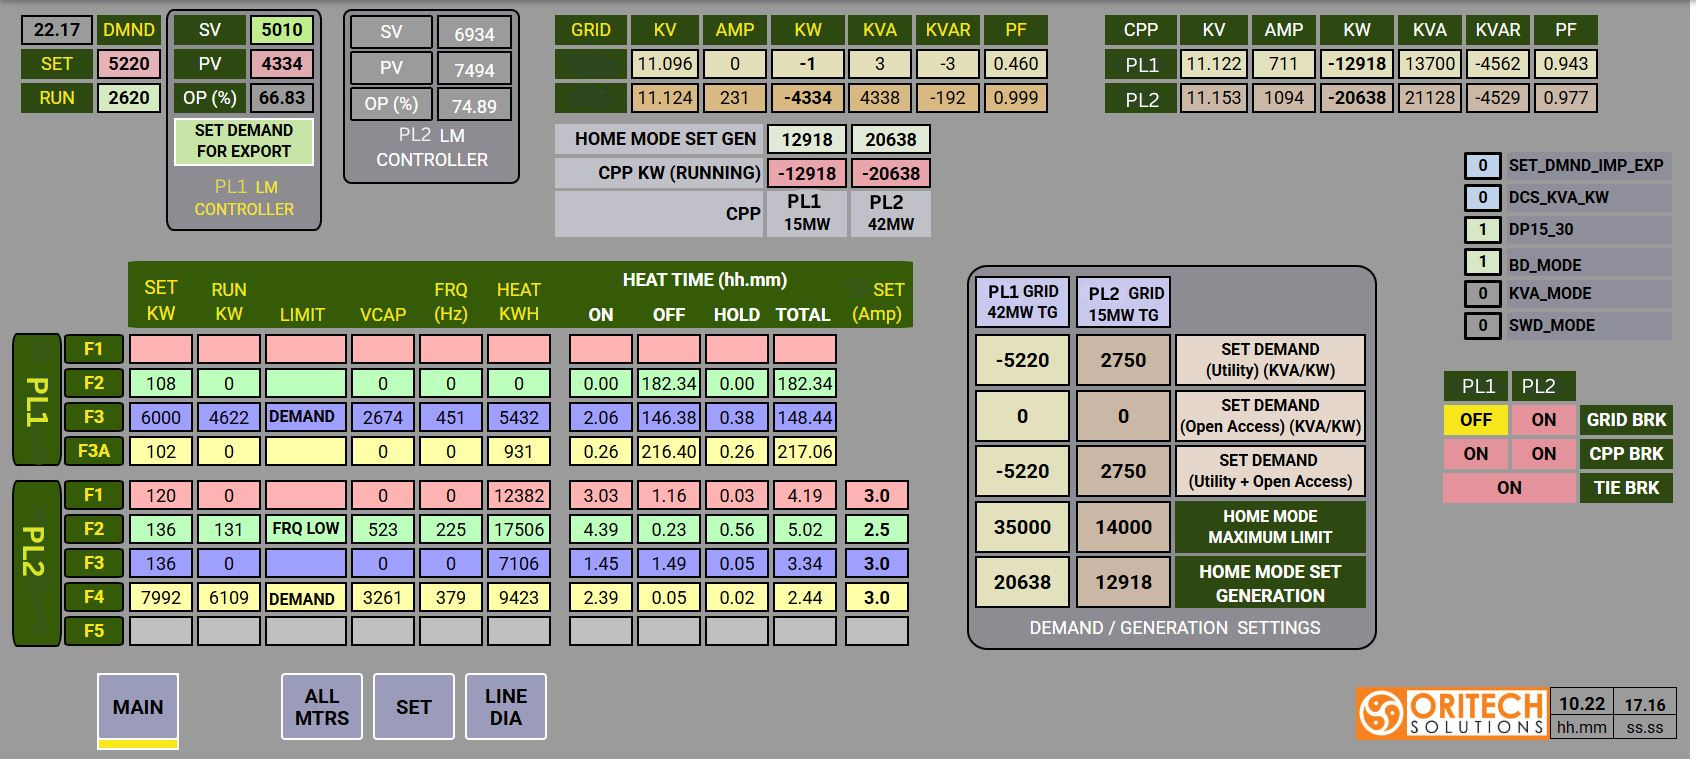Viewport: 1696px width, 761px height.
Task: Select PL2 GRID 15MW TG header
Action: point(1123,304)
